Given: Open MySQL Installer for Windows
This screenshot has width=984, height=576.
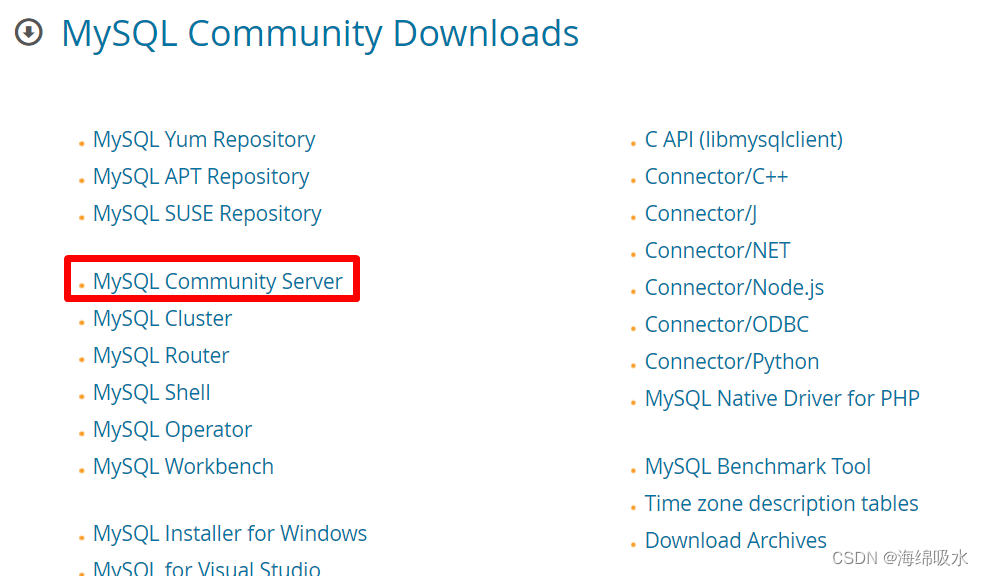Looking at the screenshot, I should coord(230,534).
